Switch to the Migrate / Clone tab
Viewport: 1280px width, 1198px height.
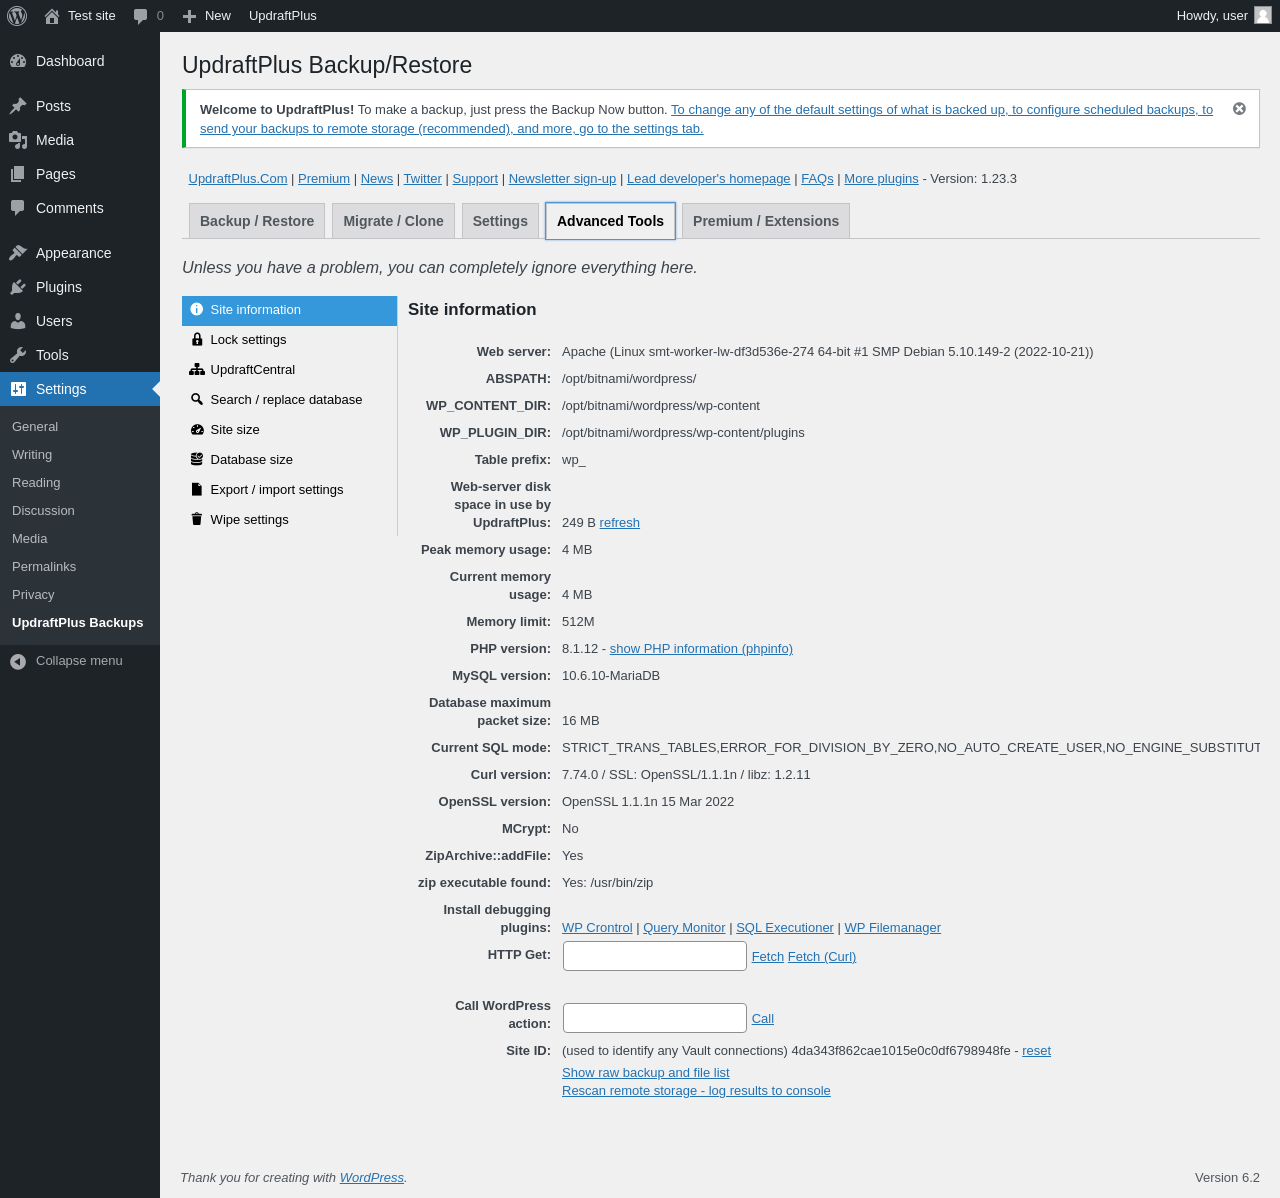(x=393, y=221)
